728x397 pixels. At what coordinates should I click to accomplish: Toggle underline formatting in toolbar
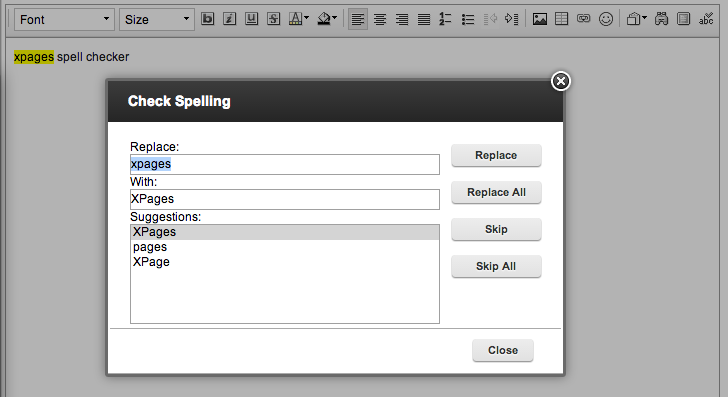click(x=251, y=19)
